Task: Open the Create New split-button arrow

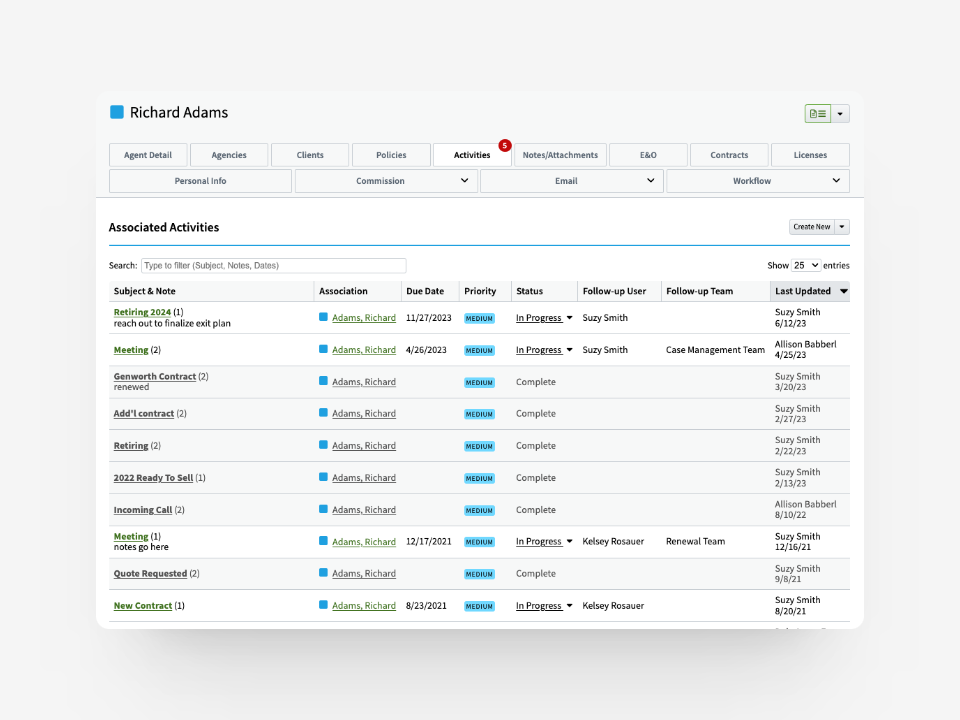Action: (x=842, y=227)
